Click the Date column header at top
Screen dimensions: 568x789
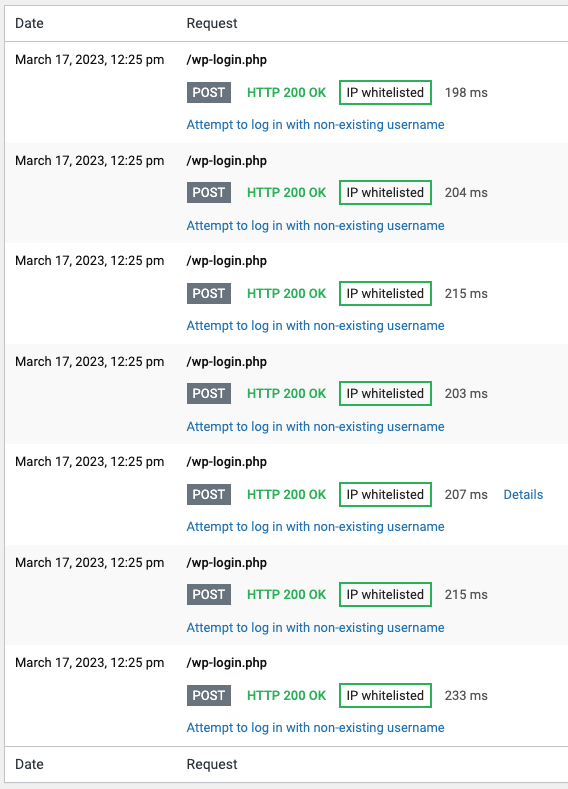tap(29, 23)
